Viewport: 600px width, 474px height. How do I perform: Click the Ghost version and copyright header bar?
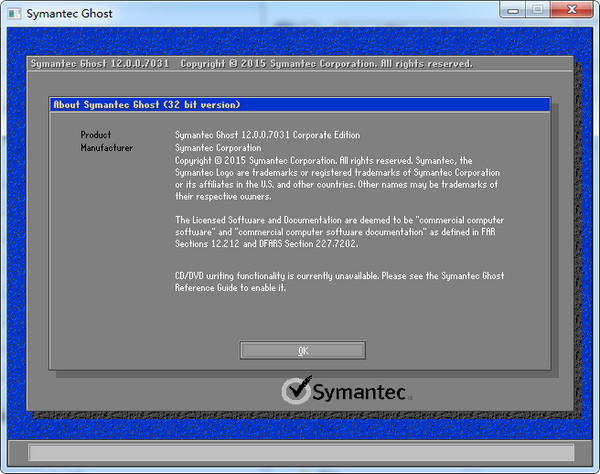click(x=300, y=64)
